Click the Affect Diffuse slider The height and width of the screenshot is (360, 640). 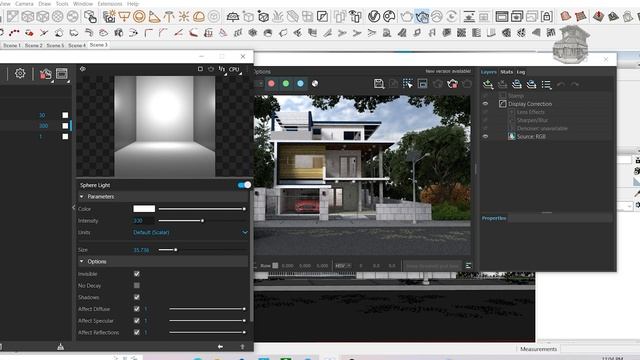tap(207, 309)
